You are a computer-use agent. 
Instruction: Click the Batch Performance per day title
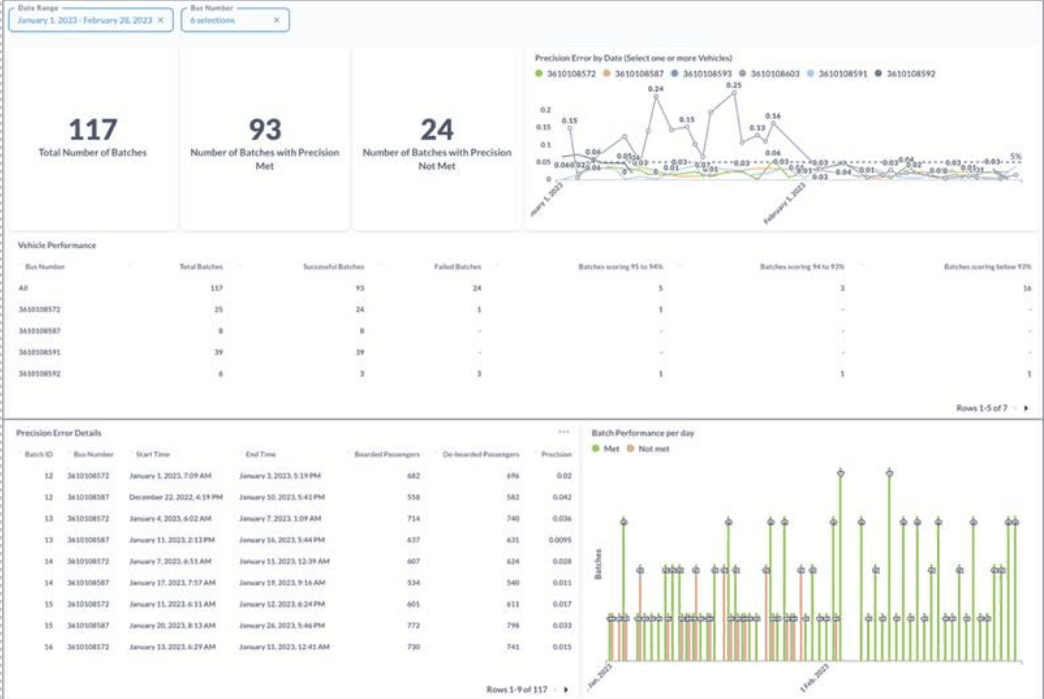tap(643, 433)
